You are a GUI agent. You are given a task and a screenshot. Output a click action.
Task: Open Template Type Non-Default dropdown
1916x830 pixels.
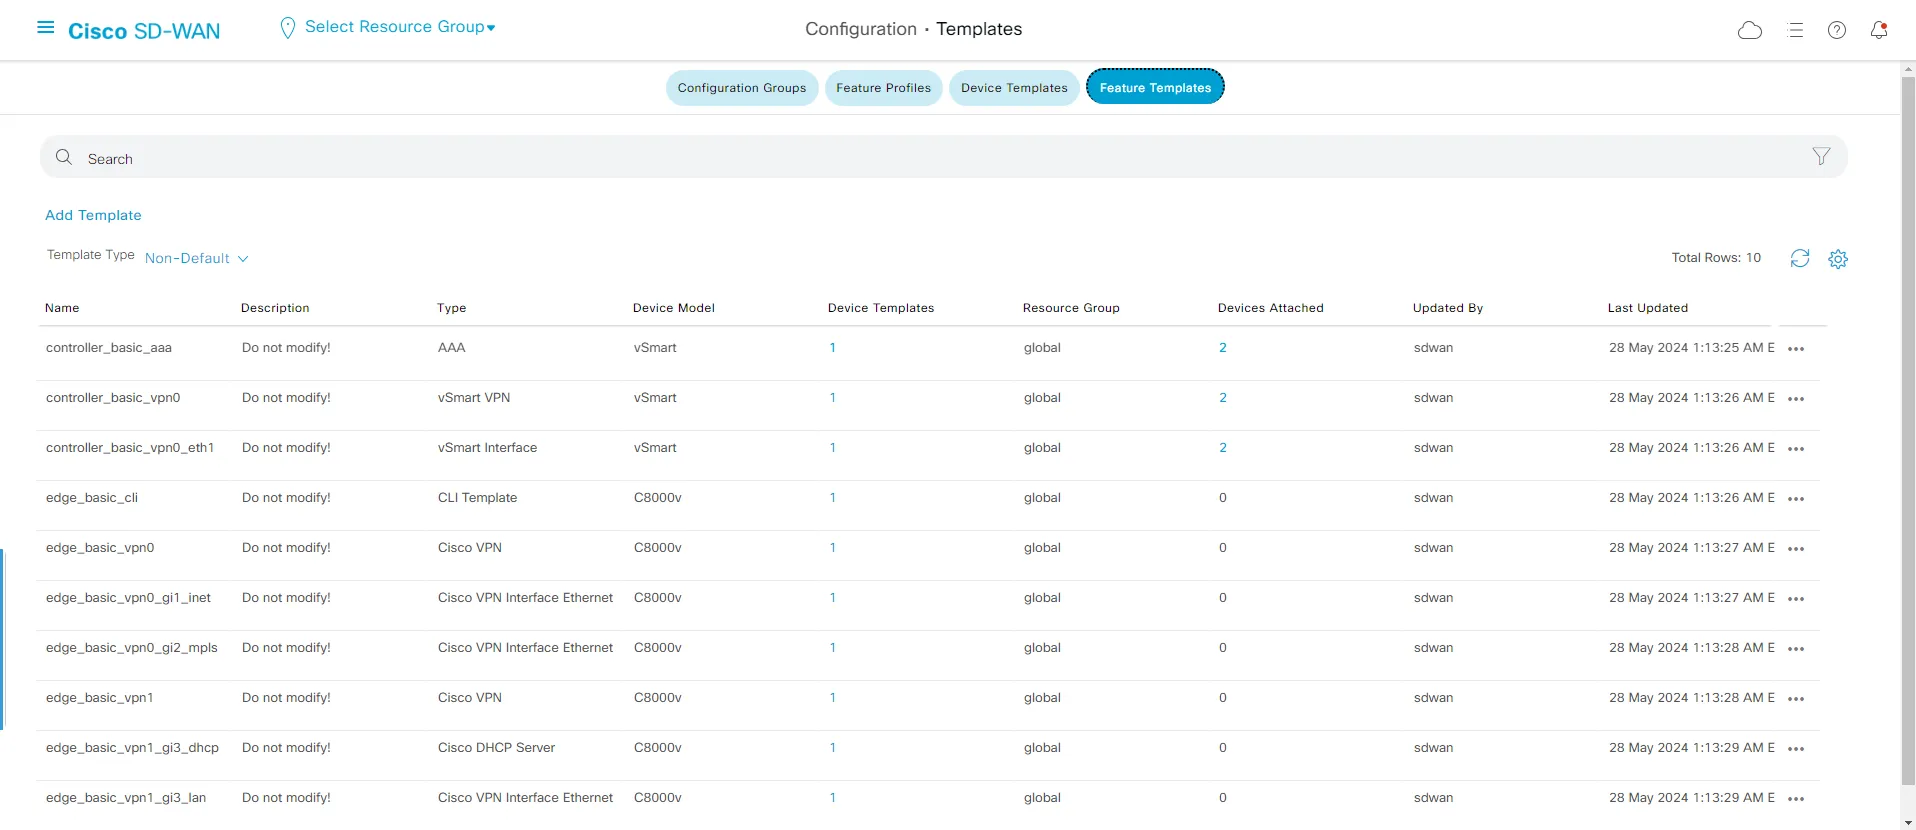[x=196, y=258]
